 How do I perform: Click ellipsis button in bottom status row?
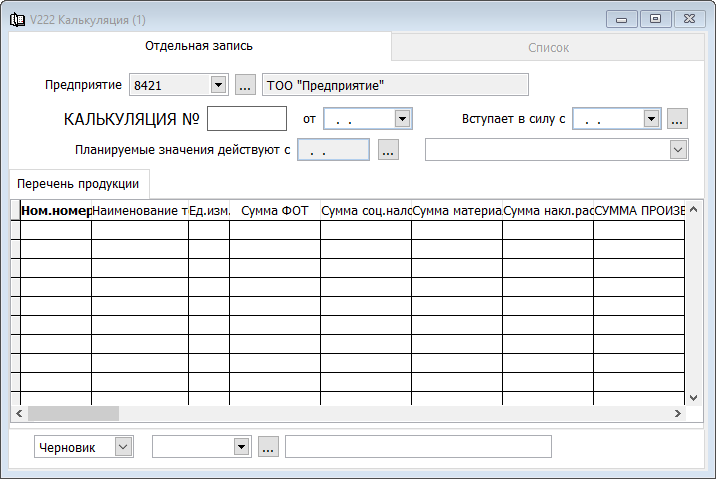(x=267, y=447)
